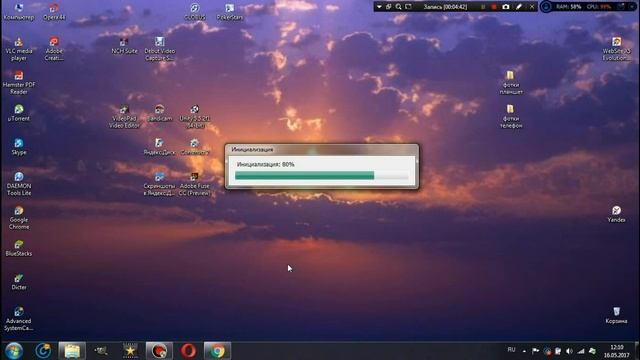640x360 pixels.
Task: Open the NCH Suite shortcut
Action: tap(124, 46)
